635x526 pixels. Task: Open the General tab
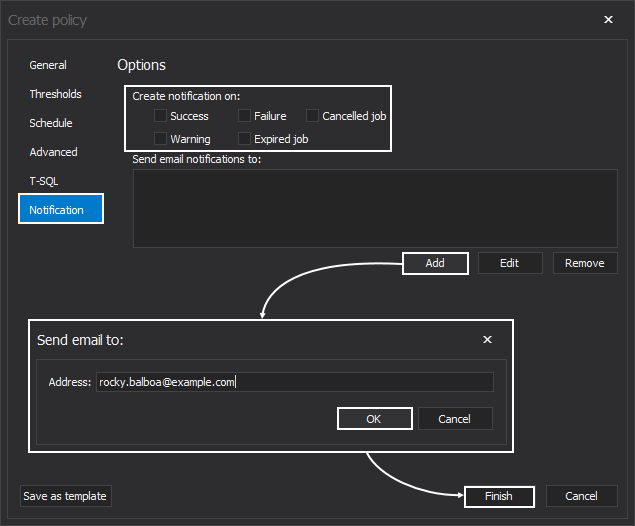click(x=48, y=65)
